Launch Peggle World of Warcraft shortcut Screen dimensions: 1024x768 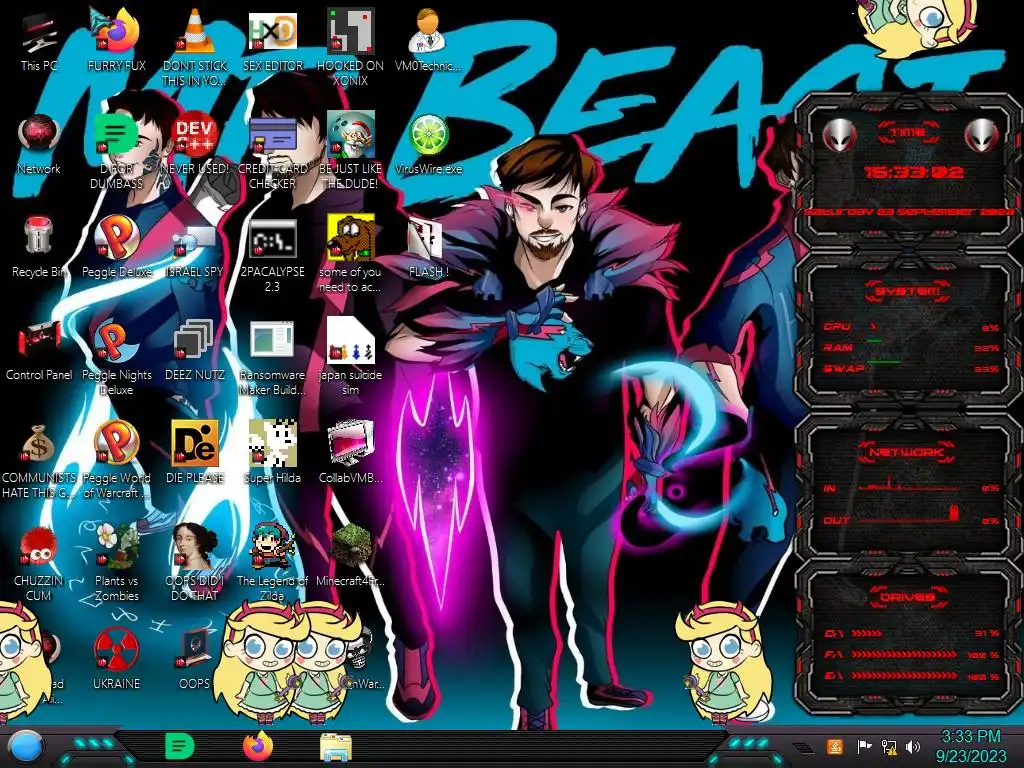pyautogui.click(x=116, y=461)
